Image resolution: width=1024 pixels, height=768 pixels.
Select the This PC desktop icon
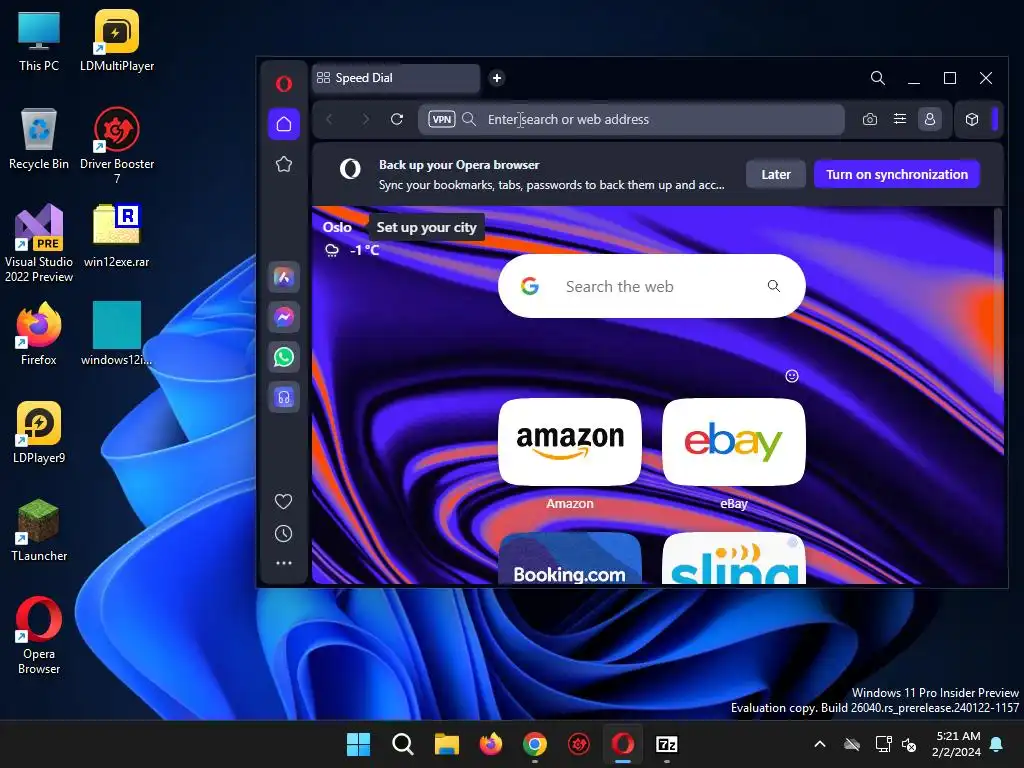(x=39, y=41)
